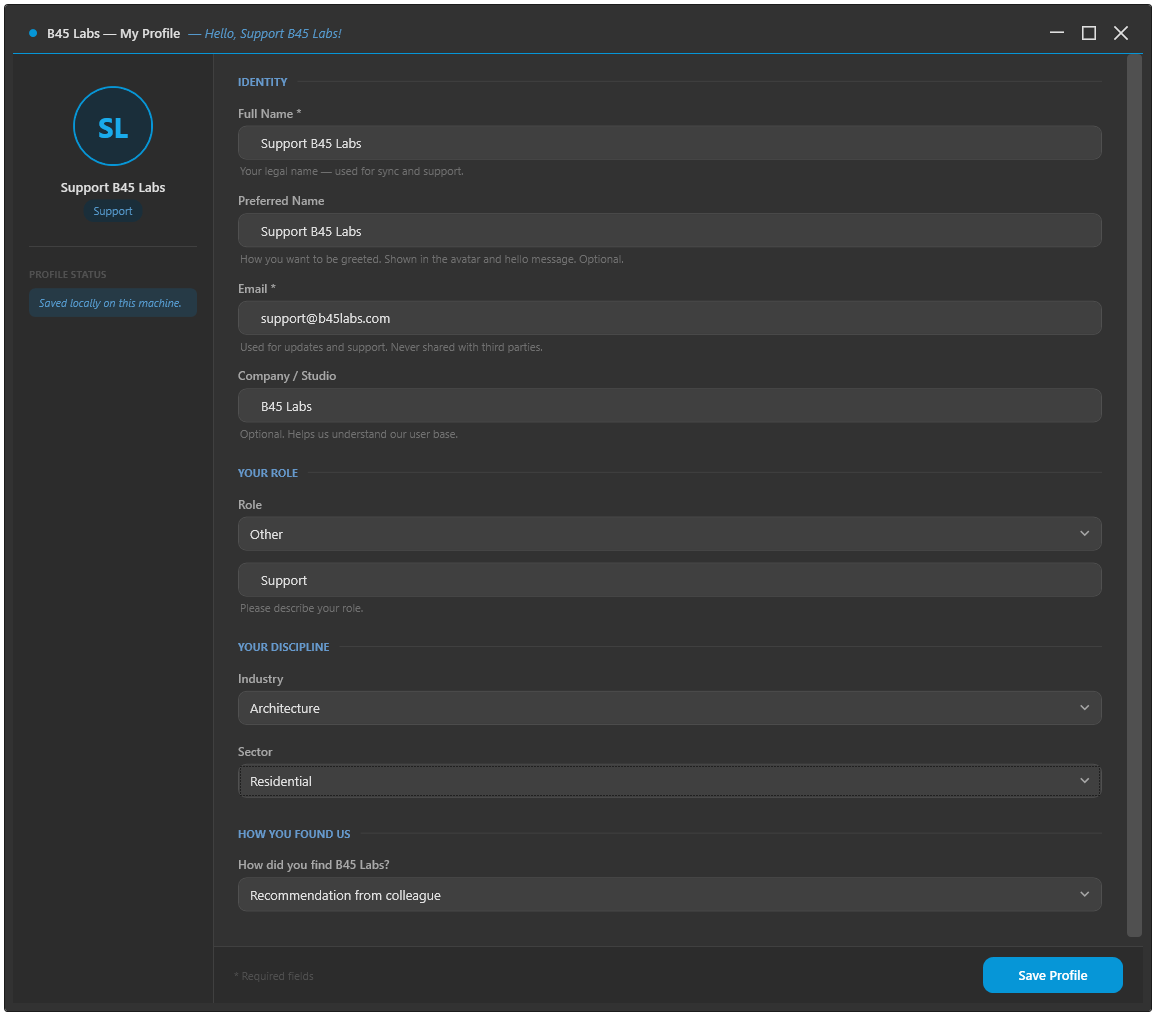Viewport: 1158px width, 1018px height.
Task: Click the Save Profile button
Action: pos(1052,976)
